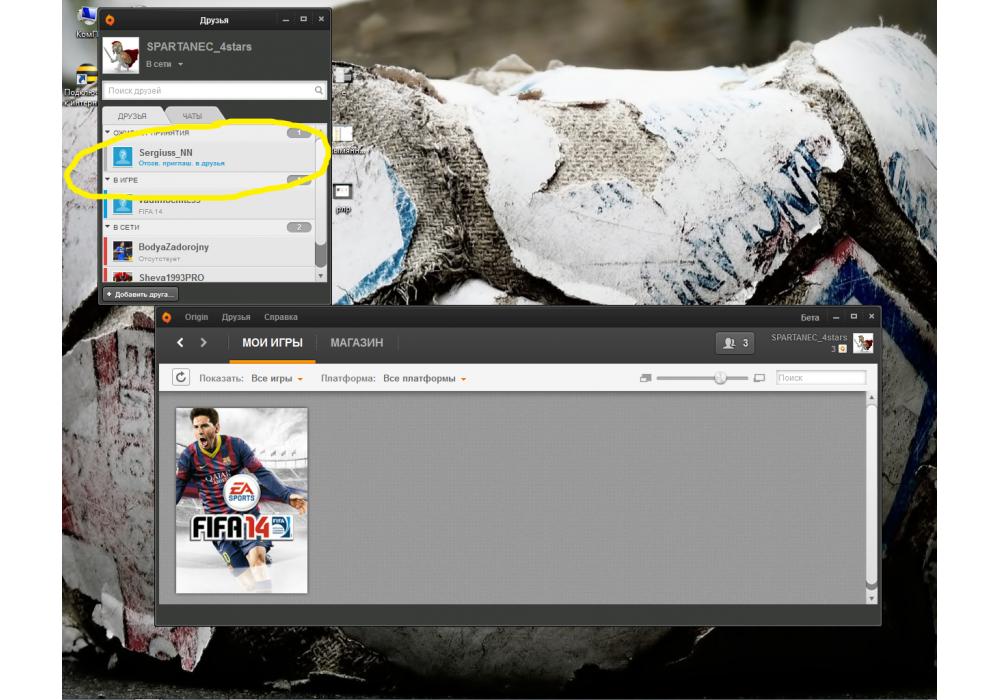The image size is (1000, 700).
Task: Click the SPARTANEC_4stars avatar in Origin header
Action: (x=863, y=343)
